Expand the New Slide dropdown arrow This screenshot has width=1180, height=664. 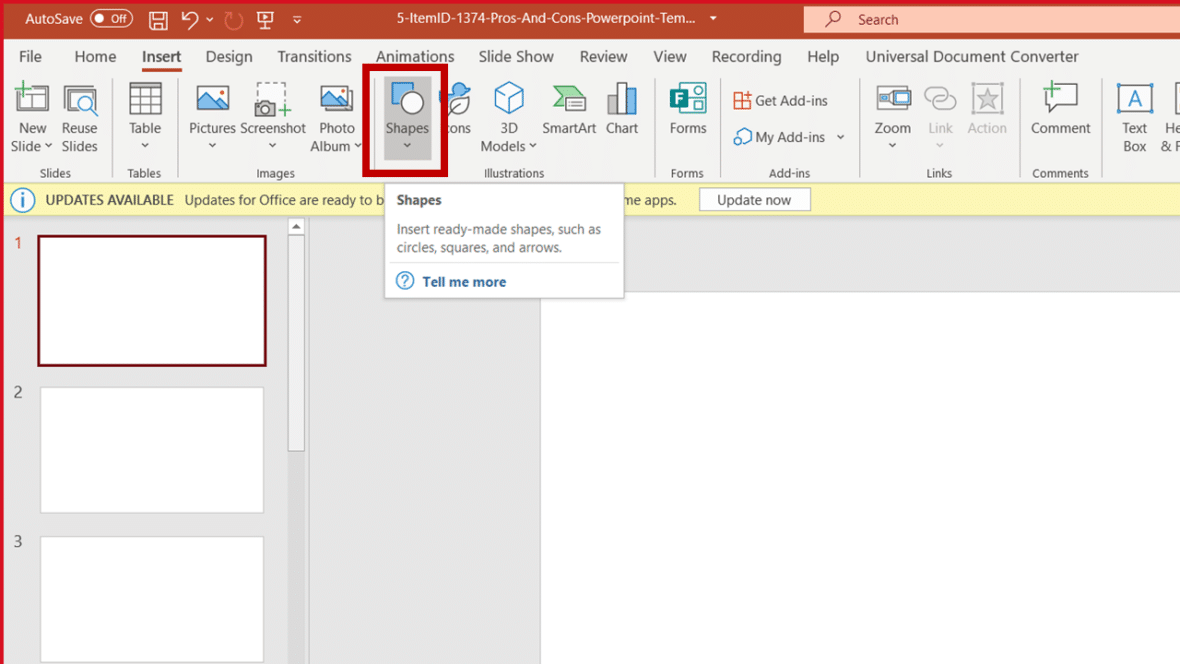click(x=47, y=147)
